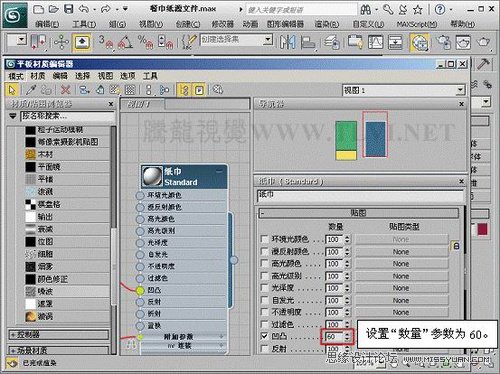Toggle the 3D Snaps icon
Screen dimensions: 500x374
[x=106, y=42]
